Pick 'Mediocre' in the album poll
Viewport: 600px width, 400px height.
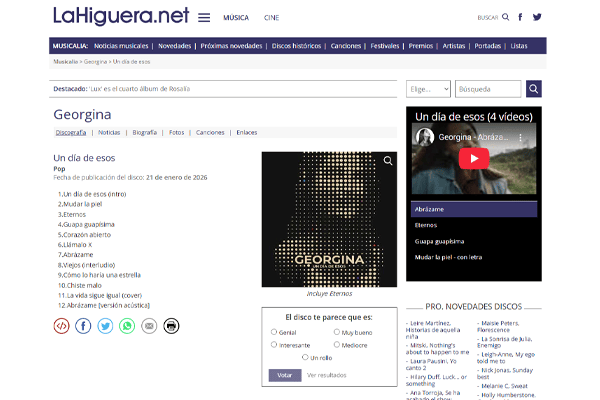[x=334, y=344]
